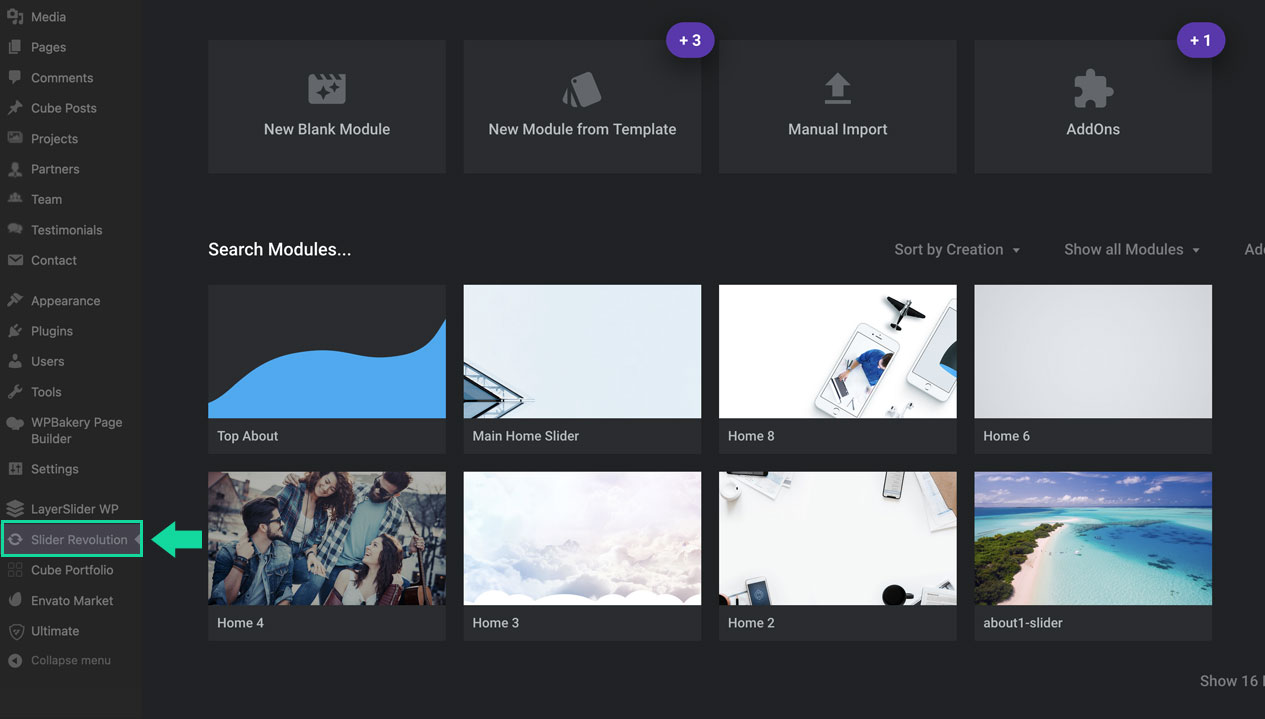This screenshot has height=719, width=1265.
Task: Open the Appearance menu item
Action: point(65,301)
